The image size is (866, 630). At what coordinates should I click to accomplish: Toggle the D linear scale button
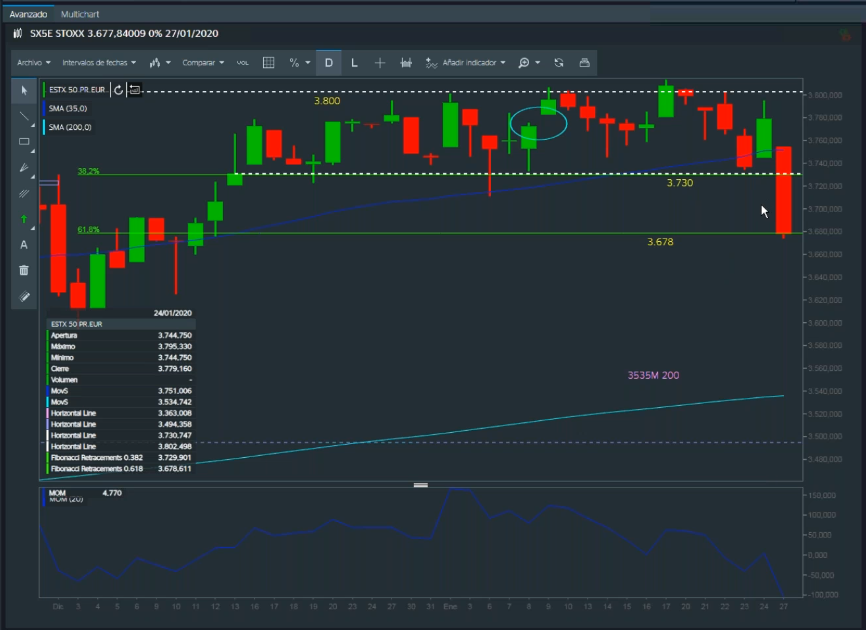328,62
